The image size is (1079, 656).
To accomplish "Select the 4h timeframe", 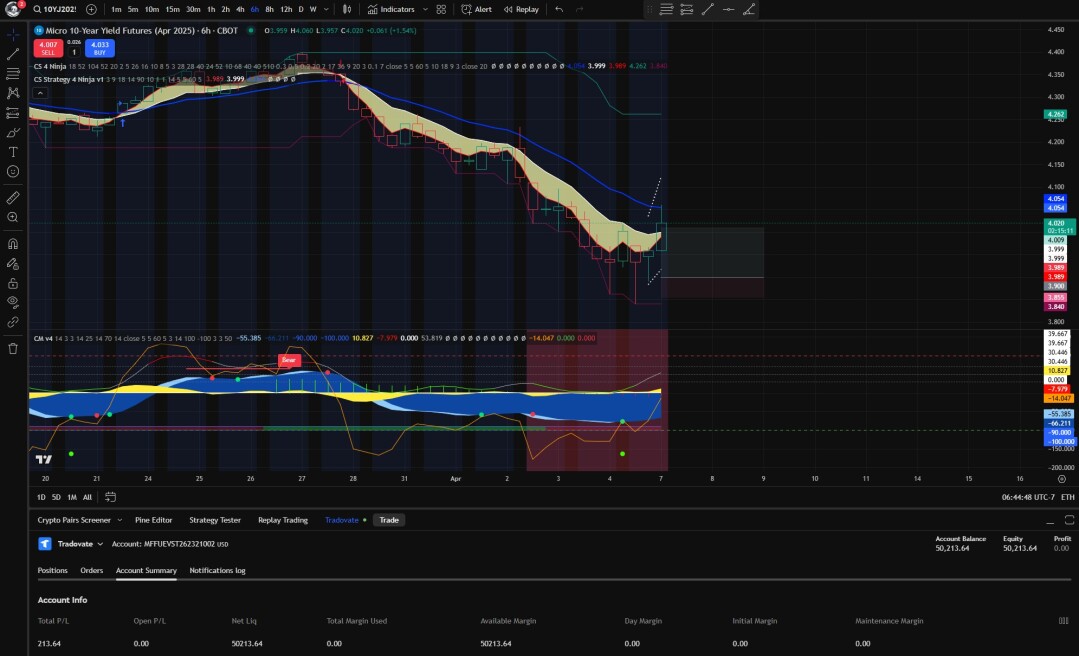I will coord(240,10).
